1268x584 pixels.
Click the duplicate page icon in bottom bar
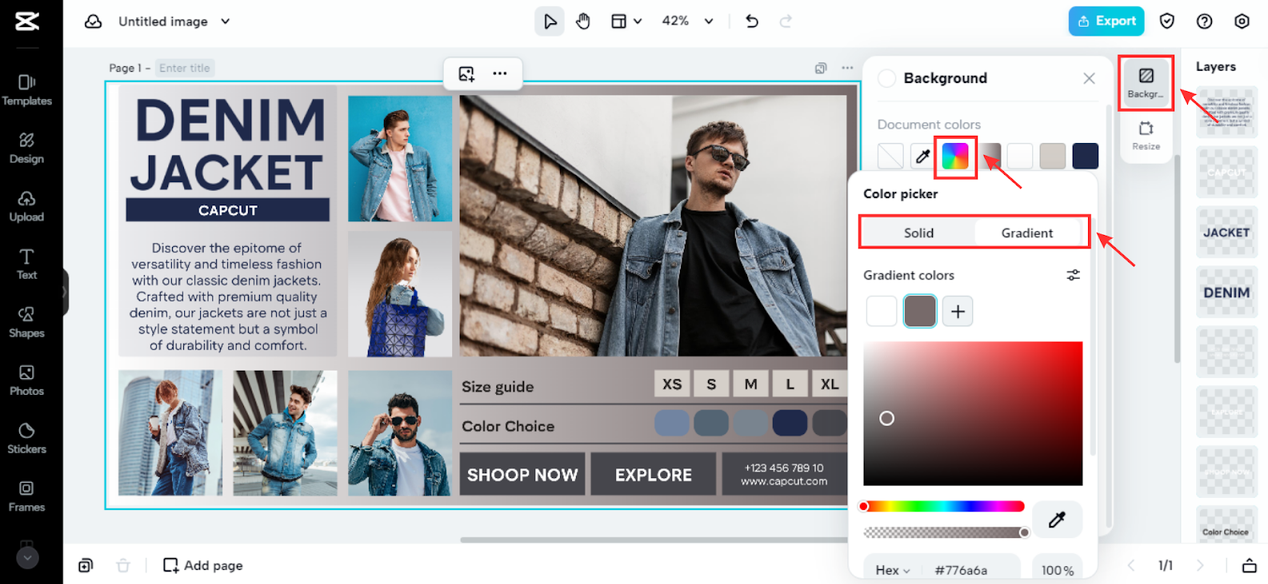[86, 565]
